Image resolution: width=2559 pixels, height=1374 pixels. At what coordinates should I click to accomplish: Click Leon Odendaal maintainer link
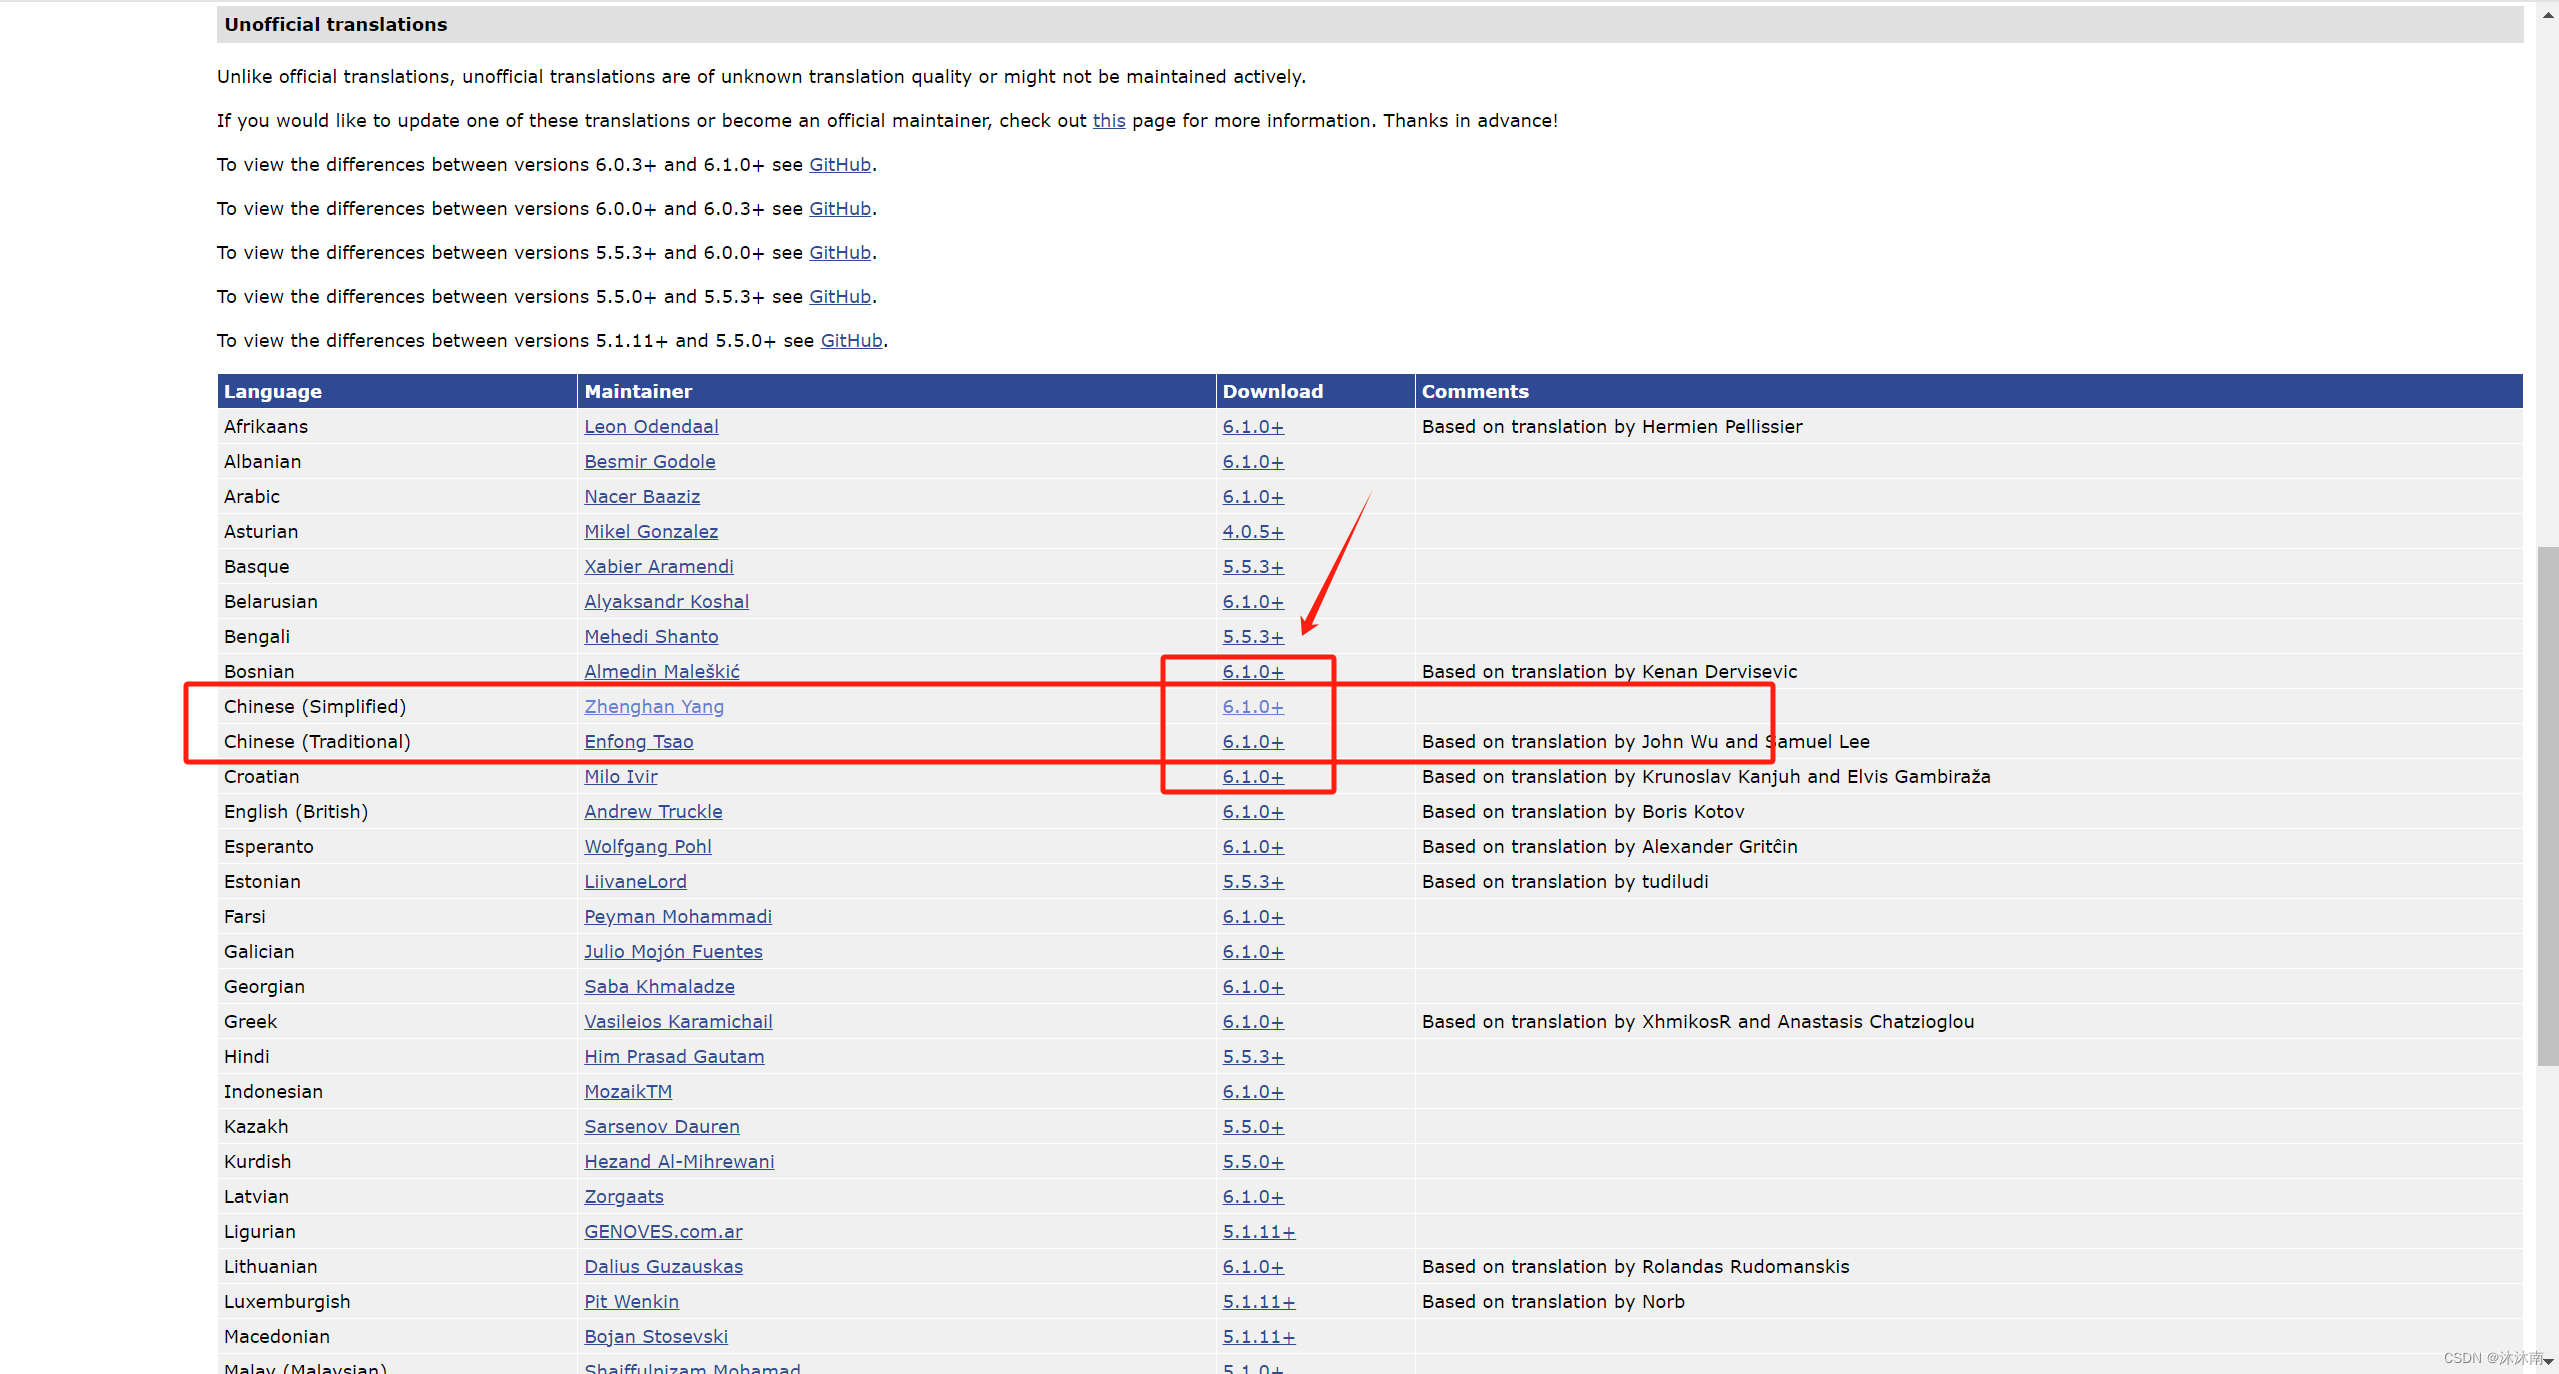(x=650, y=427)
